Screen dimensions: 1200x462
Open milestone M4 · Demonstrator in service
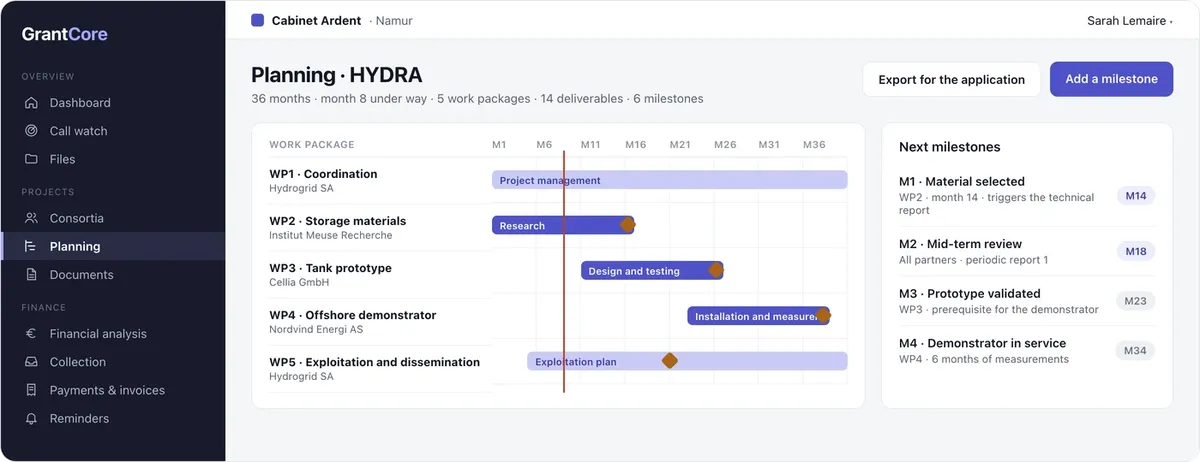pyautogui.click(x=1027, y=351)
